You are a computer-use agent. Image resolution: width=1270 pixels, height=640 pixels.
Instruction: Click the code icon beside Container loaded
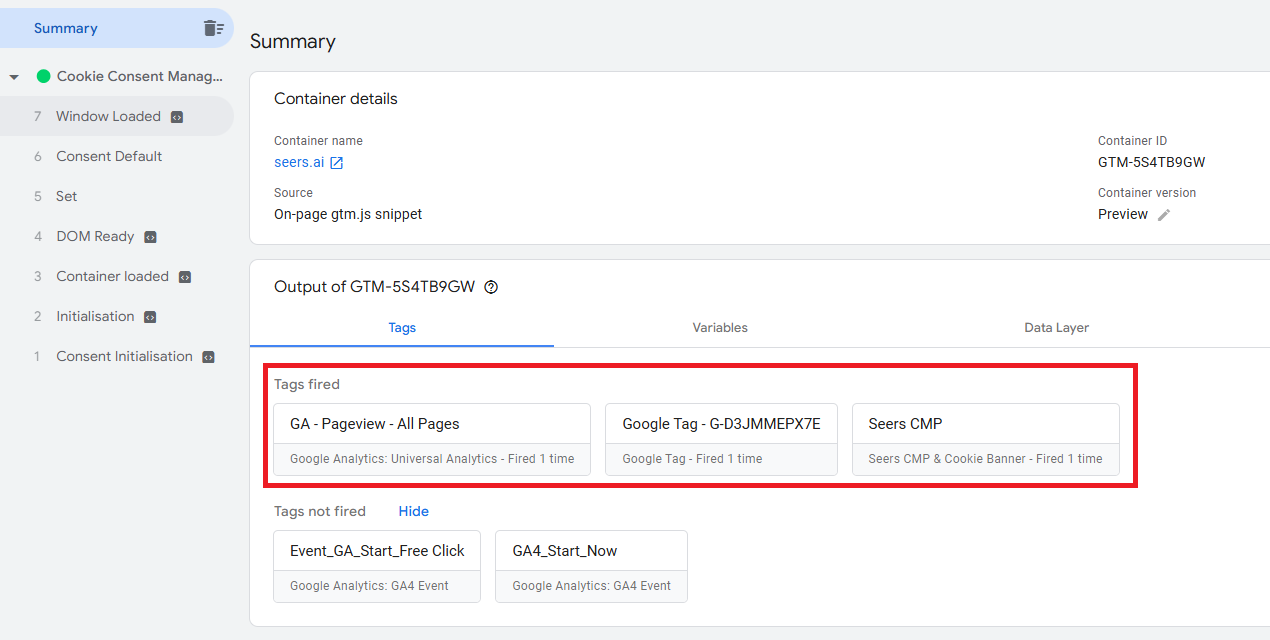(x=185, y=277)
